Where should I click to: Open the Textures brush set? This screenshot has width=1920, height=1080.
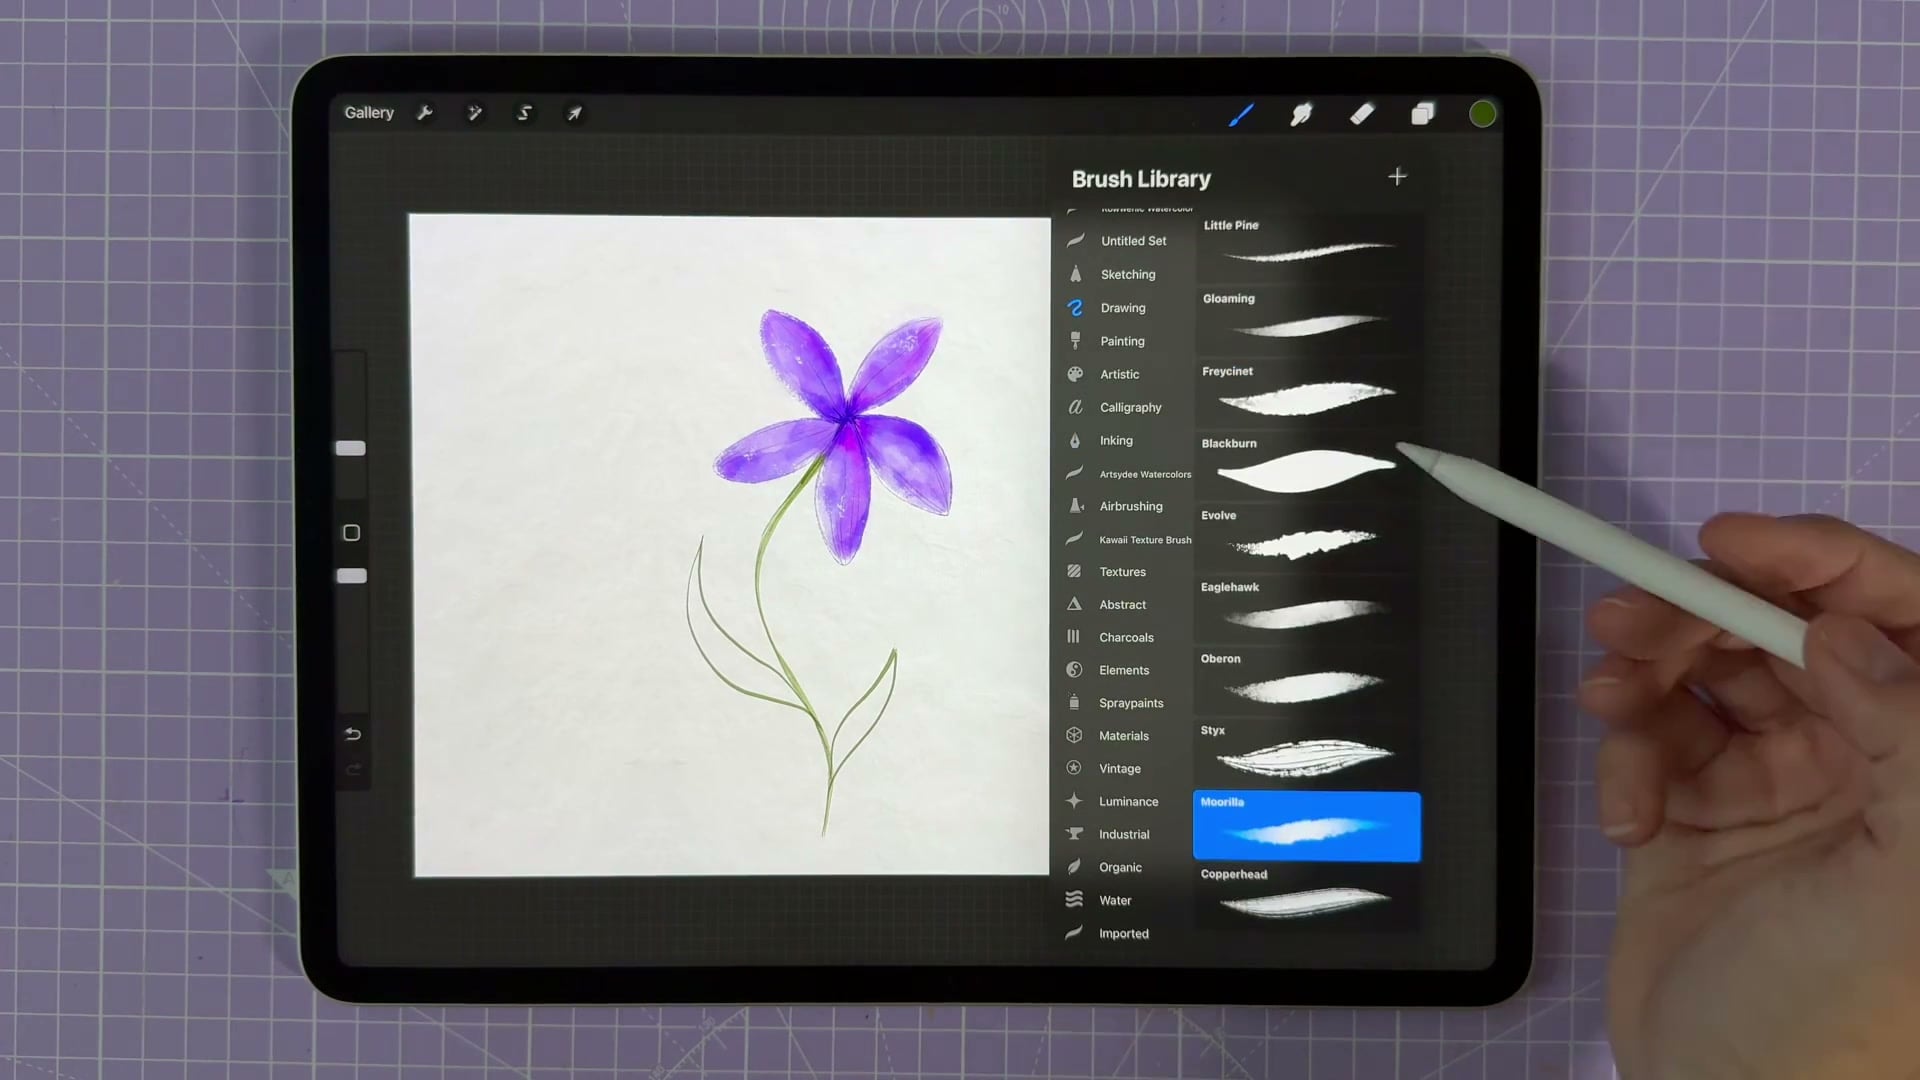click(x=1127, y=572)
